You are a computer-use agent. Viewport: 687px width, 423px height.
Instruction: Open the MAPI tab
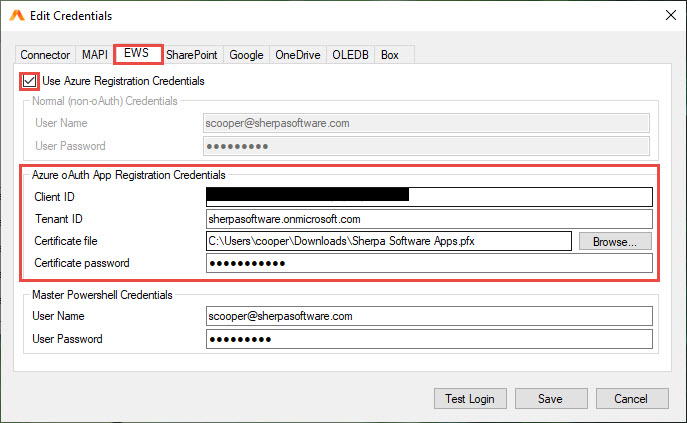coord(94,55)
